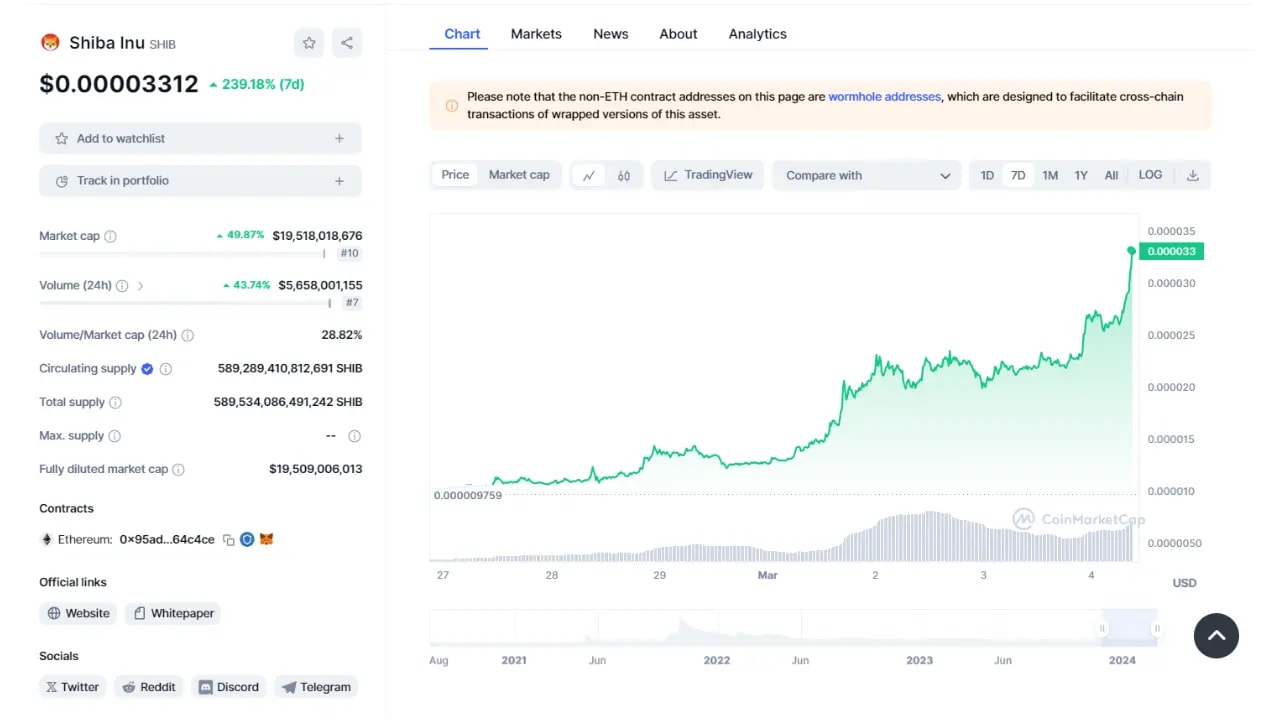This screenshot has height=720, width=1280.
Task: Click plus icon on Track in portfolio
Action: coord(339,181)
